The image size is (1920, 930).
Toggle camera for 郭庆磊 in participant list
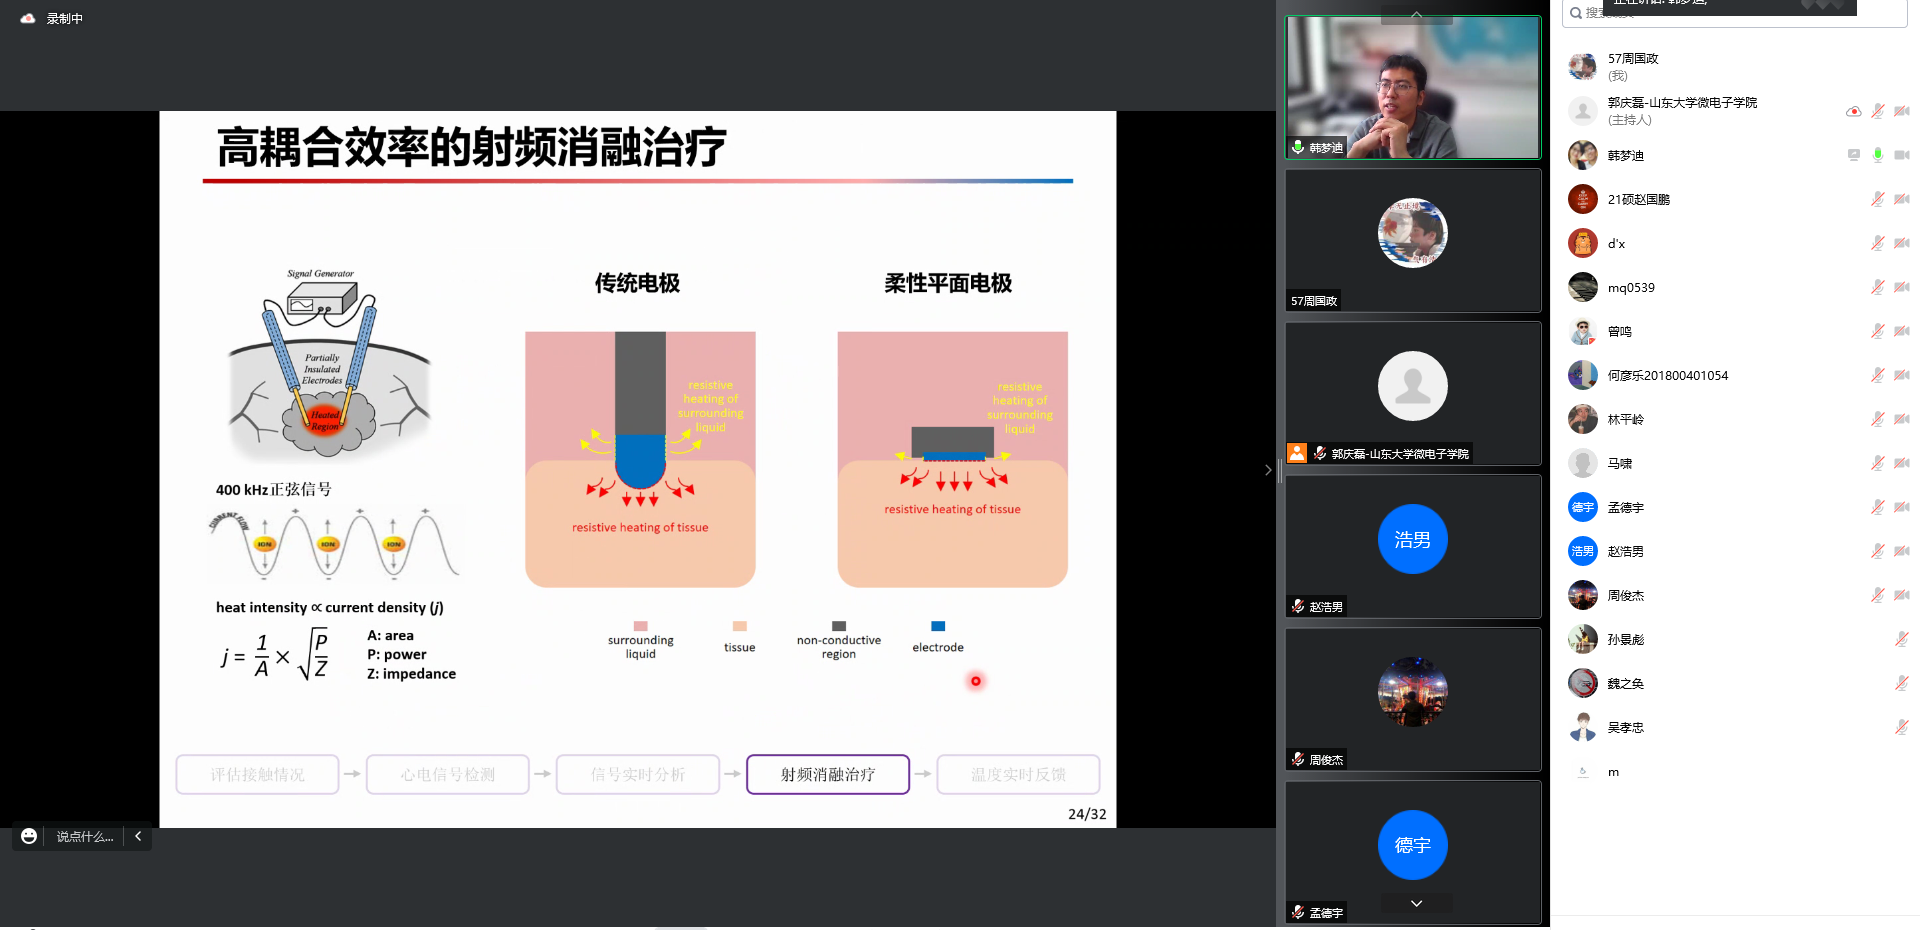[1902, 111]
